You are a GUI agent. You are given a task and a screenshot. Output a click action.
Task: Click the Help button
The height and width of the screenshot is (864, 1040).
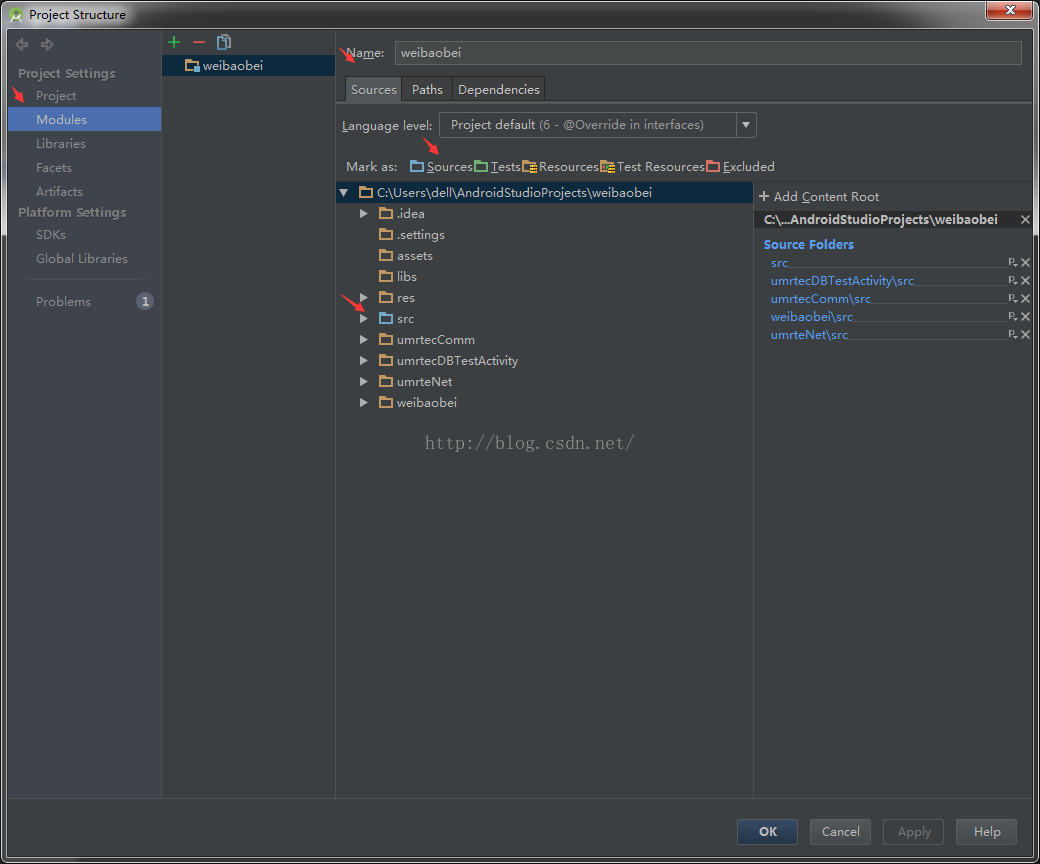(x=986, y=832)
